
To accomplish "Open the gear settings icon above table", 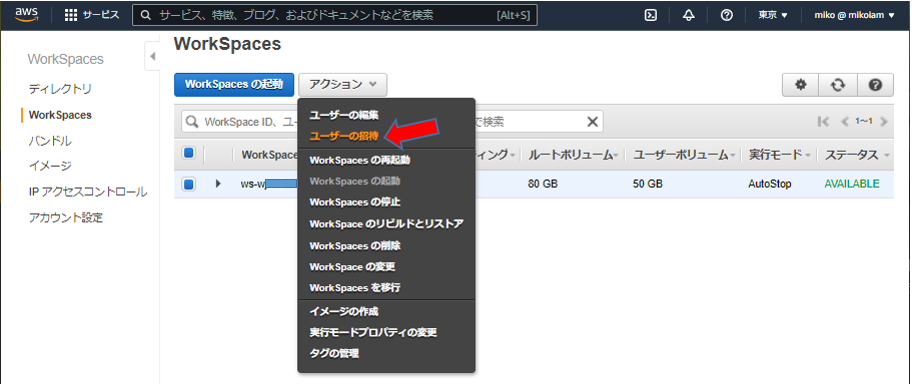I will (801, 85).
